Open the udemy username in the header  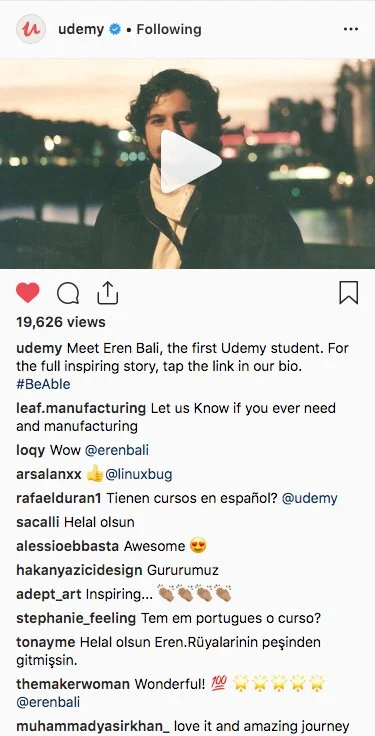pos(81,30)
